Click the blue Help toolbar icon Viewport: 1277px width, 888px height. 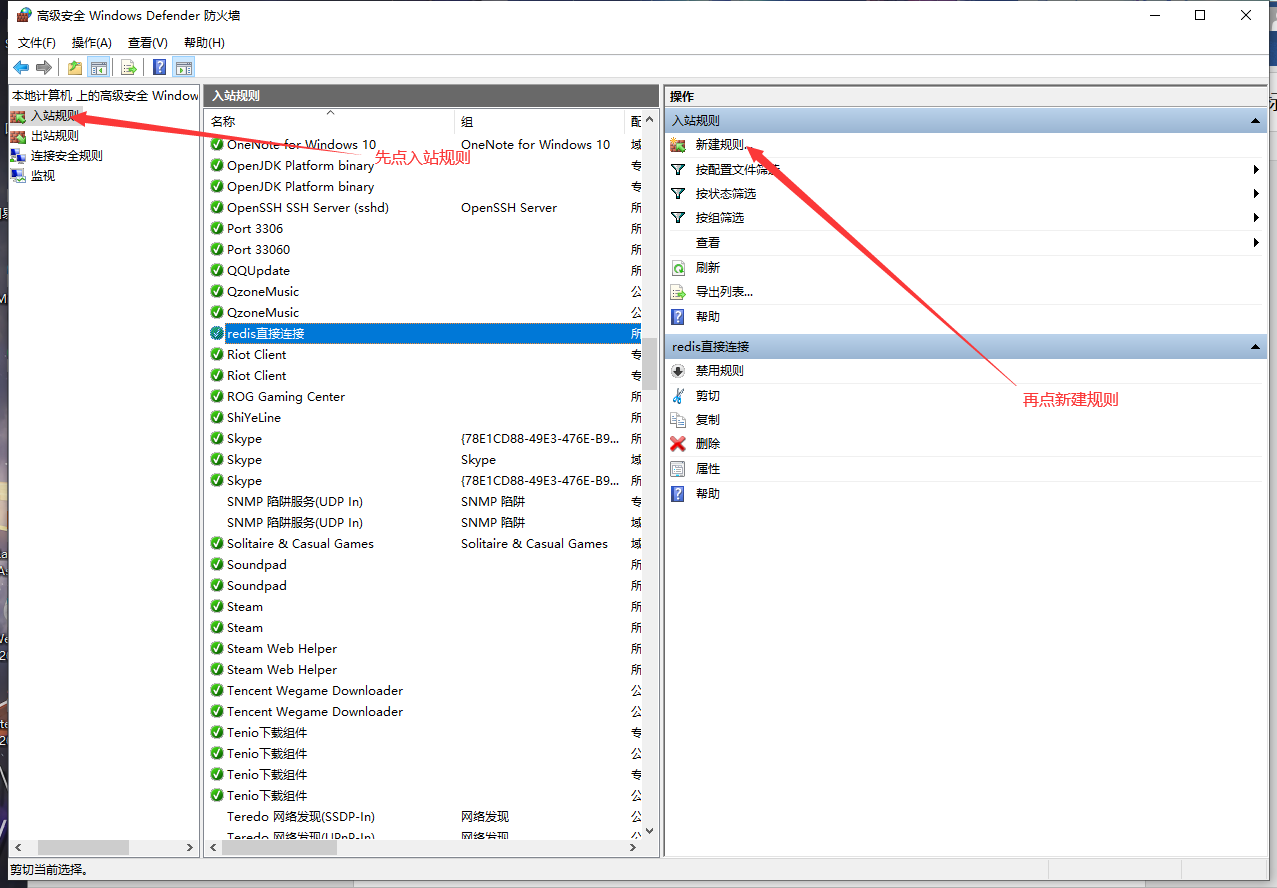159,67
